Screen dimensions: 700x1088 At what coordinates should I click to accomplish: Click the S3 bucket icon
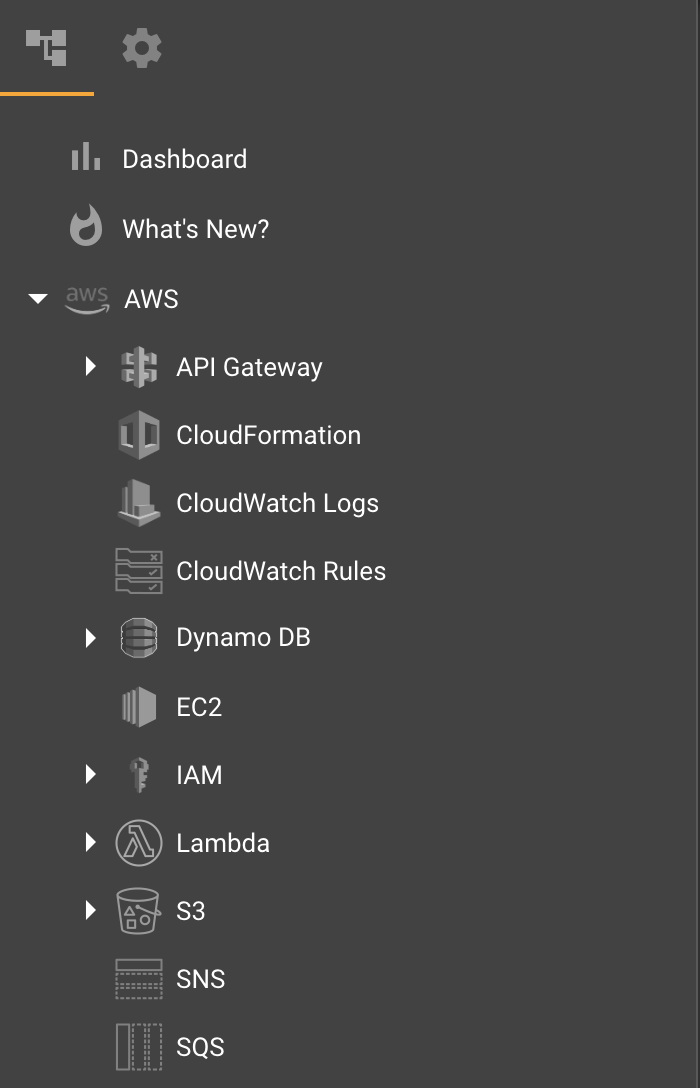click(x=139, y=911)
